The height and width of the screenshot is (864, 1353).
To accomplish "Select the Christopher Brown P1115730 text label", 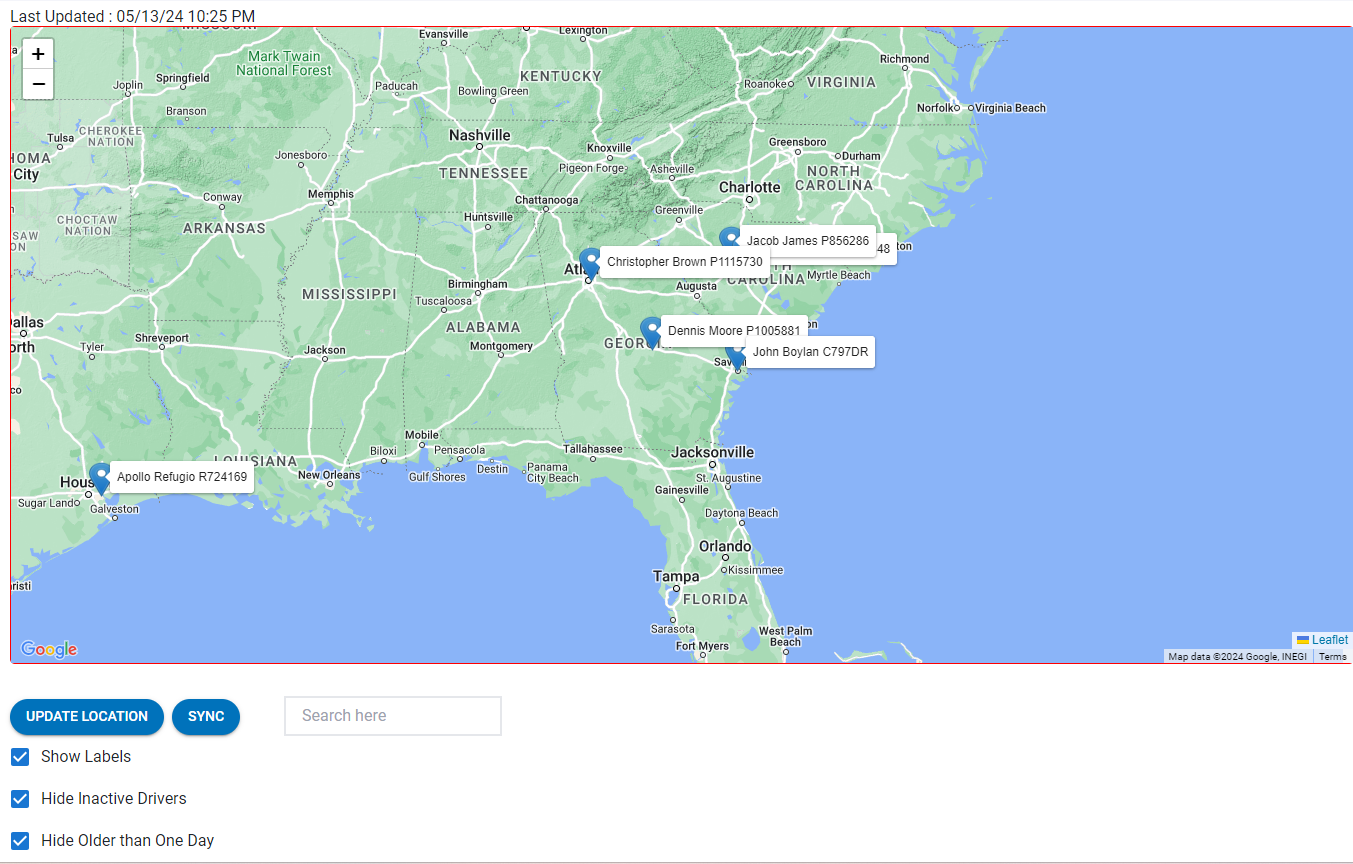I will [x=685, y=262].
